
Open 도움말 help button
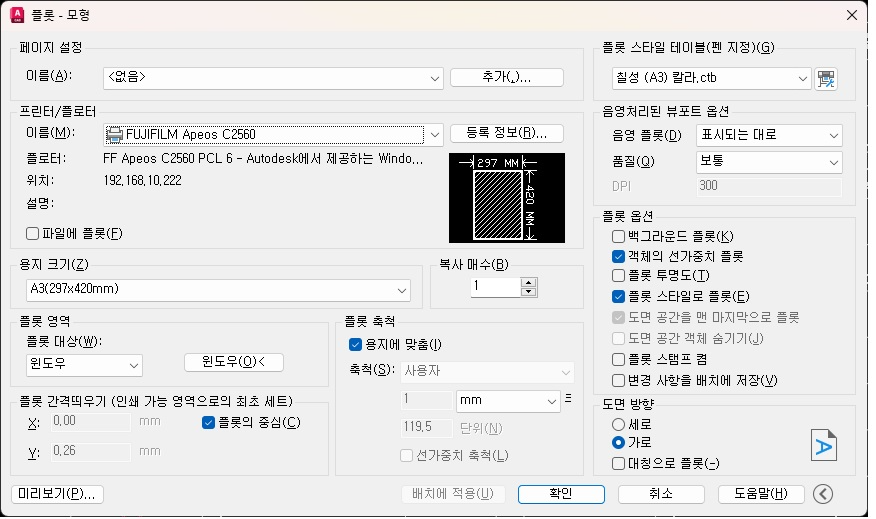point(761,494)
